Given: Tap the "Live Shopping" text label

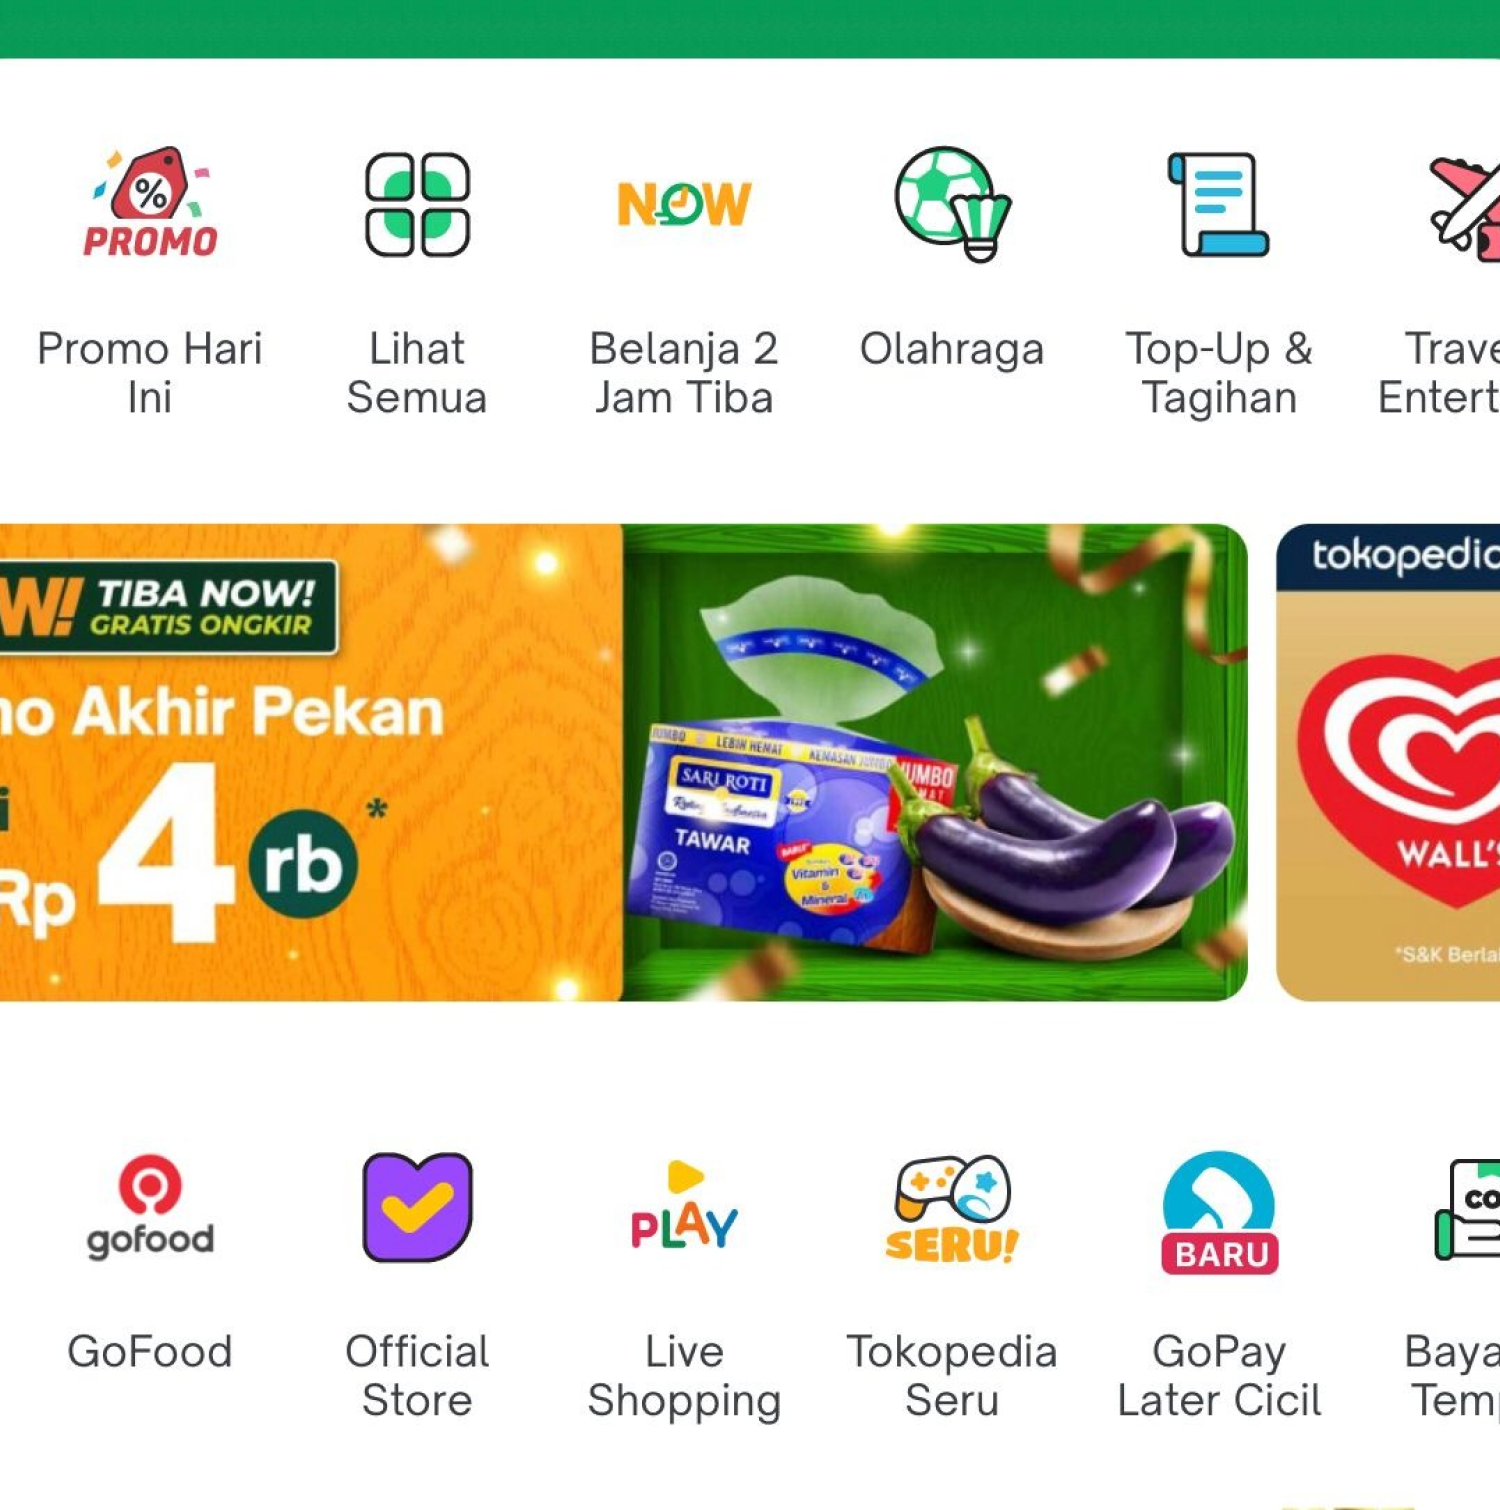Looking at the screenshot, I should tap(684, 1376).
